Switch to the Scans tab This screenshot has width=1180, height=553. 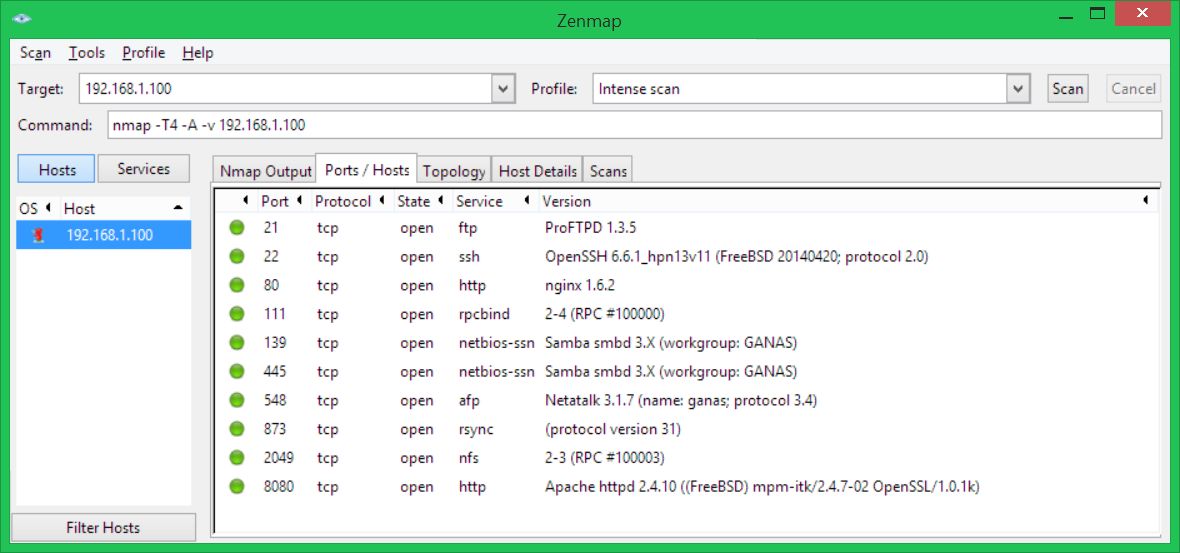pyautogui.click(x=608, y=171)
